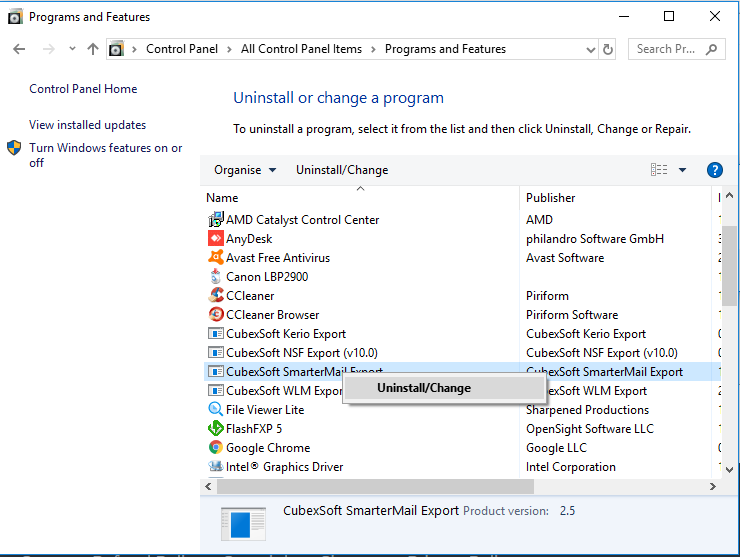Refresh the Programs and Features list

point(608,49)
